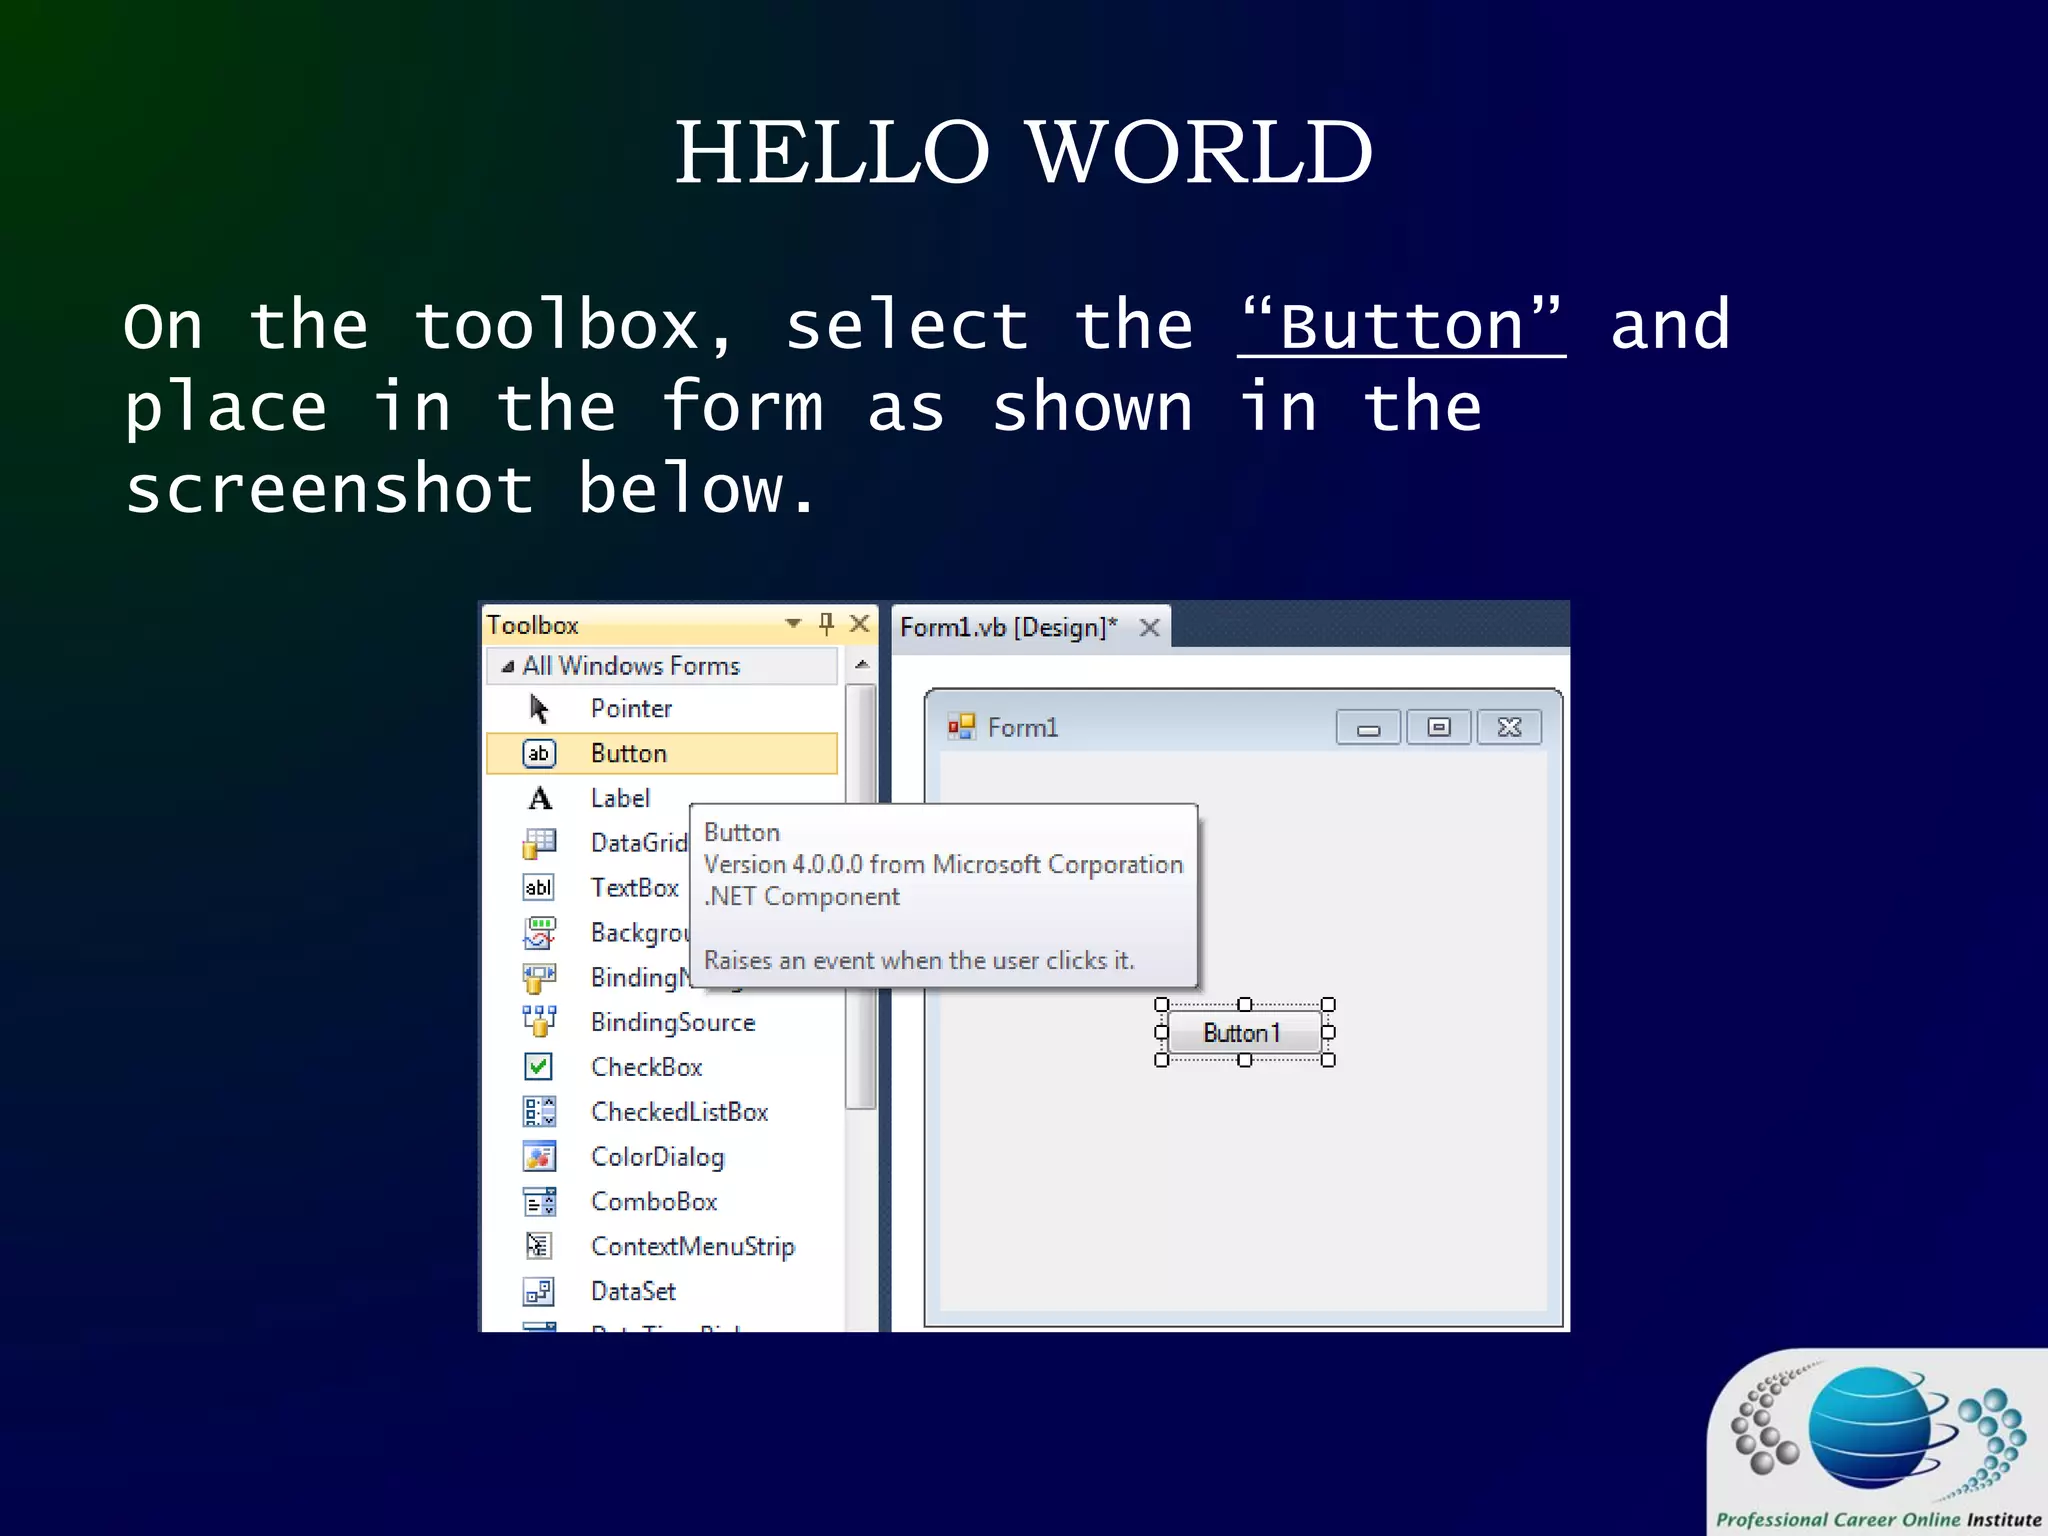Select the Button1 control on the form
2048x1536 pixels.
(1244, 1032)
